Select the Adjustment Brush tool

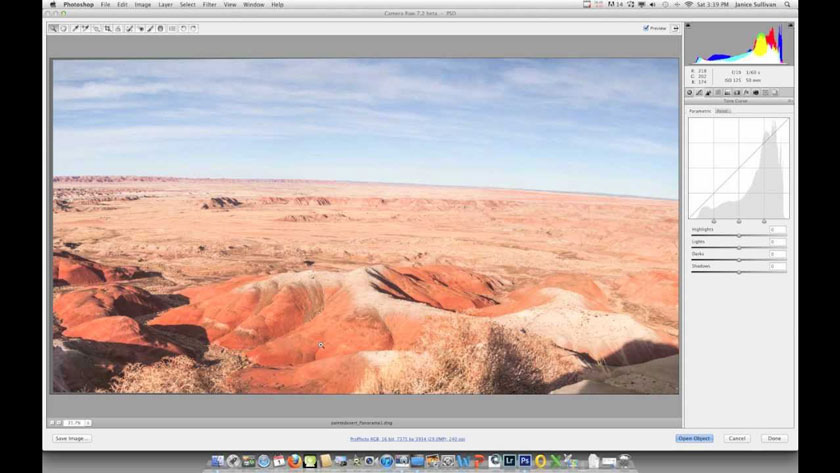coord(150,28)
